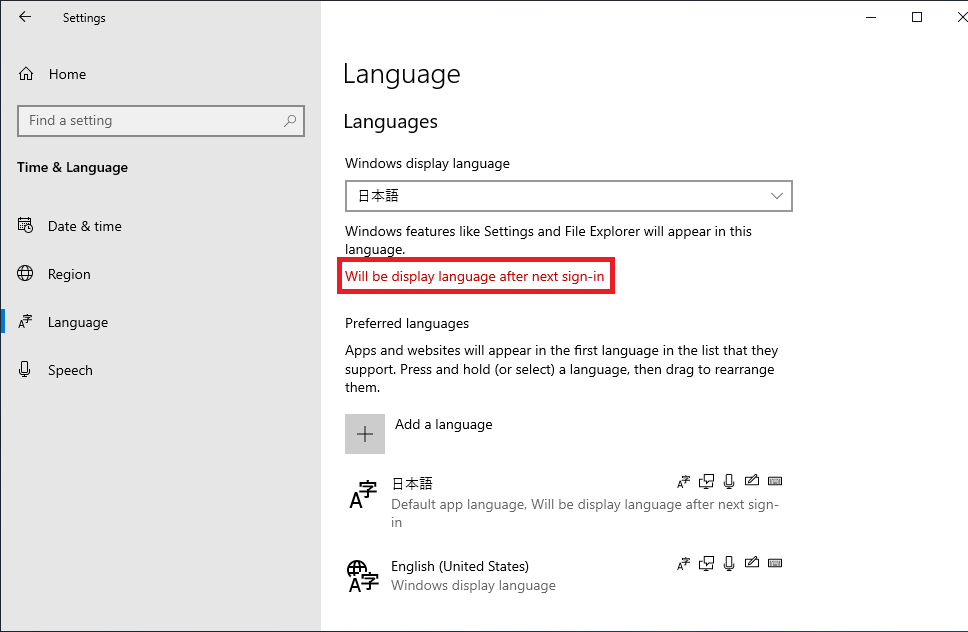Image resolution: width=968 pixels, height=632 pixels.
Task: Select the 日本語 preferred language entry
Action: (564, 501)
